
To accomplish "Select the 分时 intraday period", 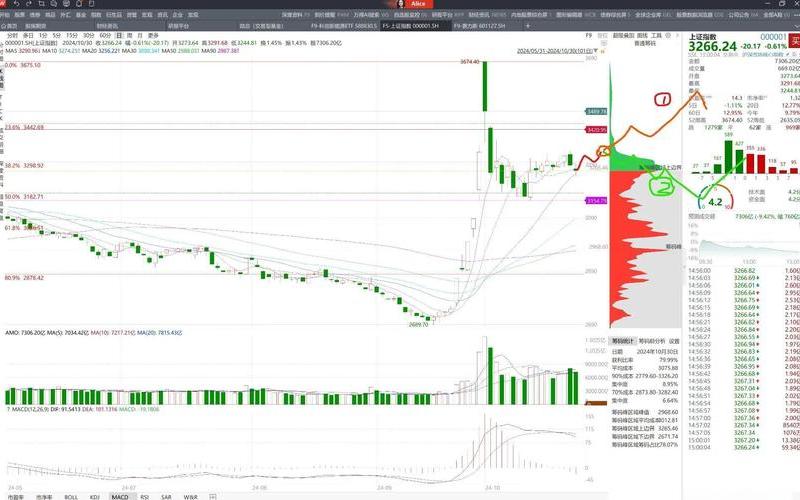I will point(12,36).
